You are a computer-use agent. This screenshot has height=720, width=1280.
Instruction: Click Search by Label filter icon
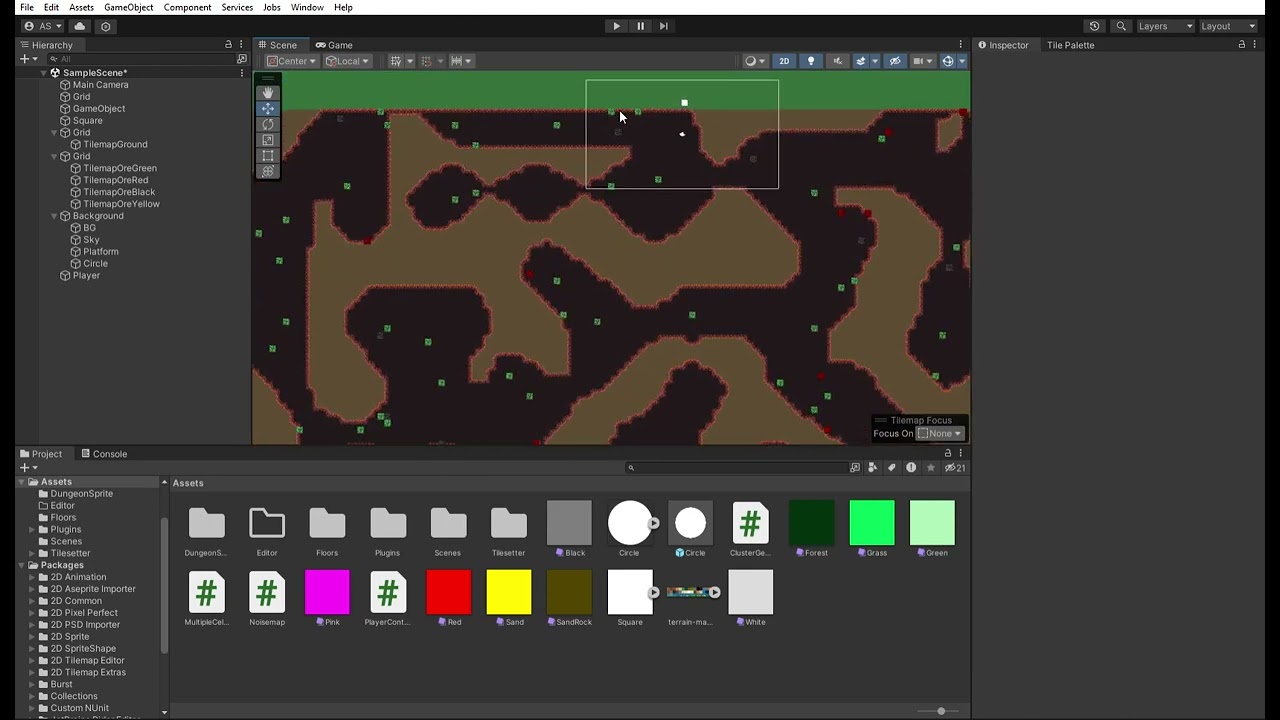pyautogui.click(x=892, y=468)
